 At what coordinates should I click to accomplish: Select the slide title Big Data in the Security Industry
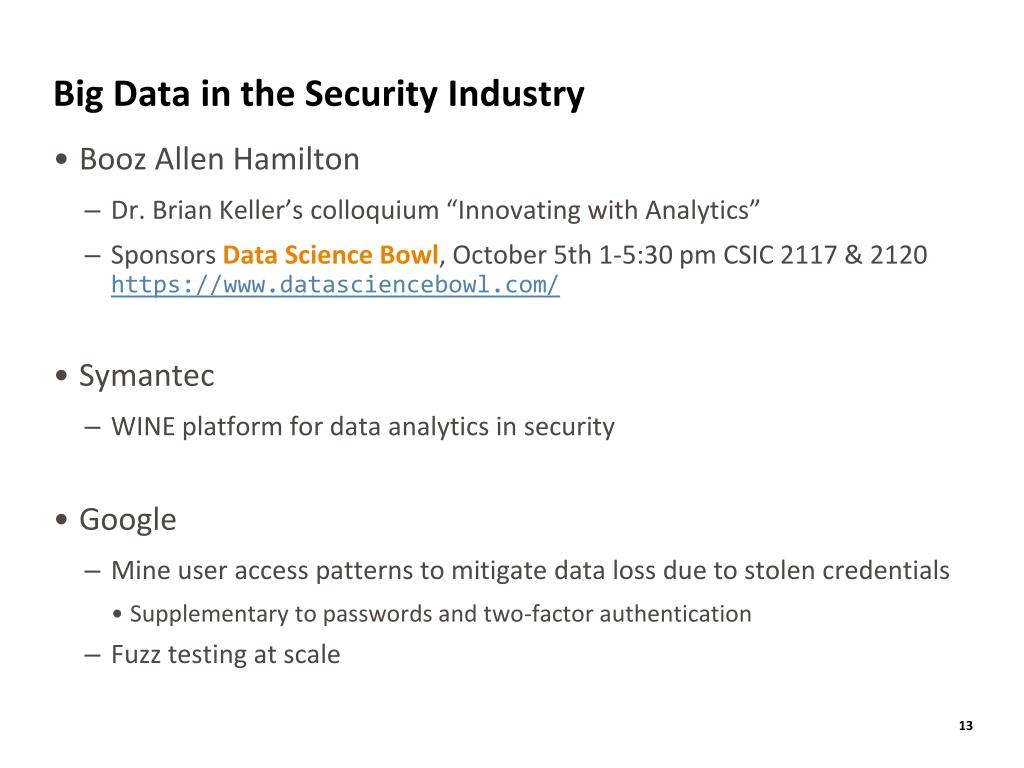coord(319,94)
